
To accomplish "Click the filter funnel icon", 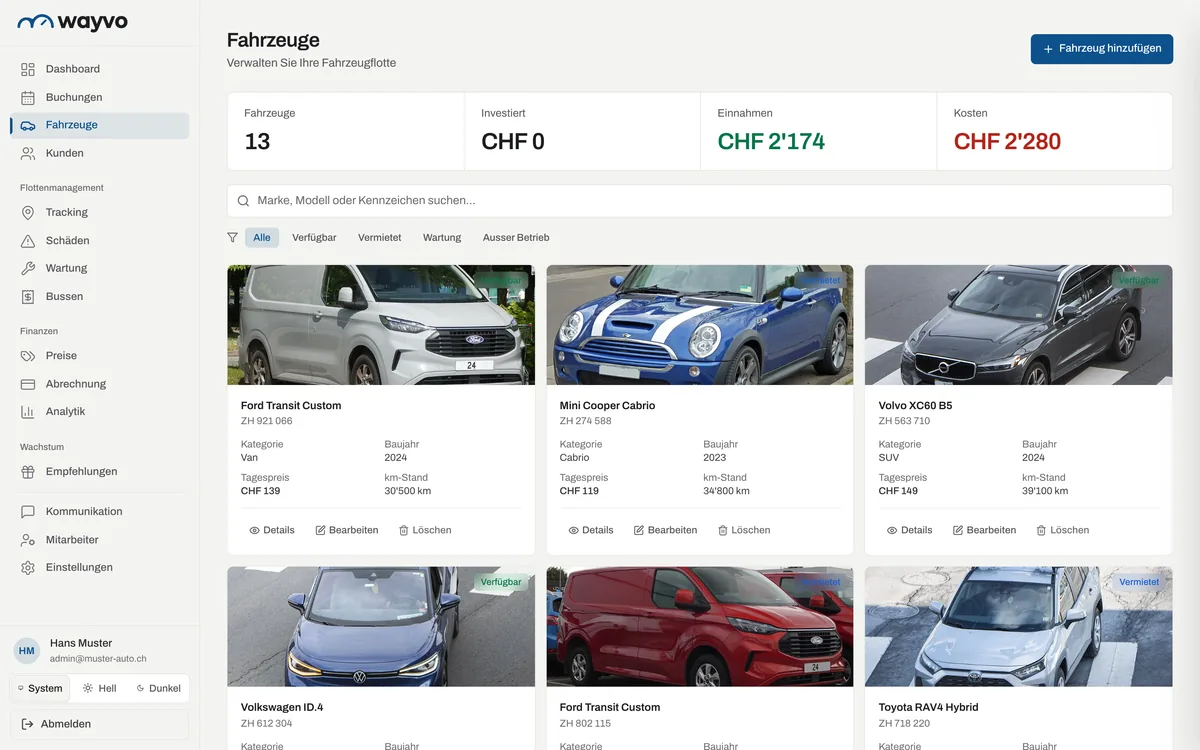I will tap(233, 238).
